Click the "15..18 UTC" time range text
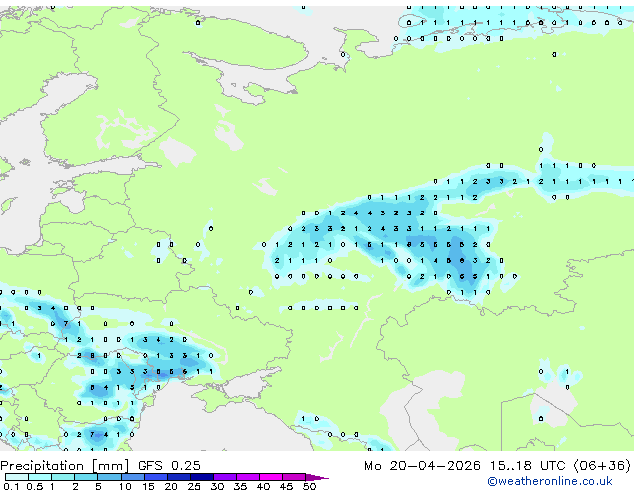634x490 pixels. 527,466
